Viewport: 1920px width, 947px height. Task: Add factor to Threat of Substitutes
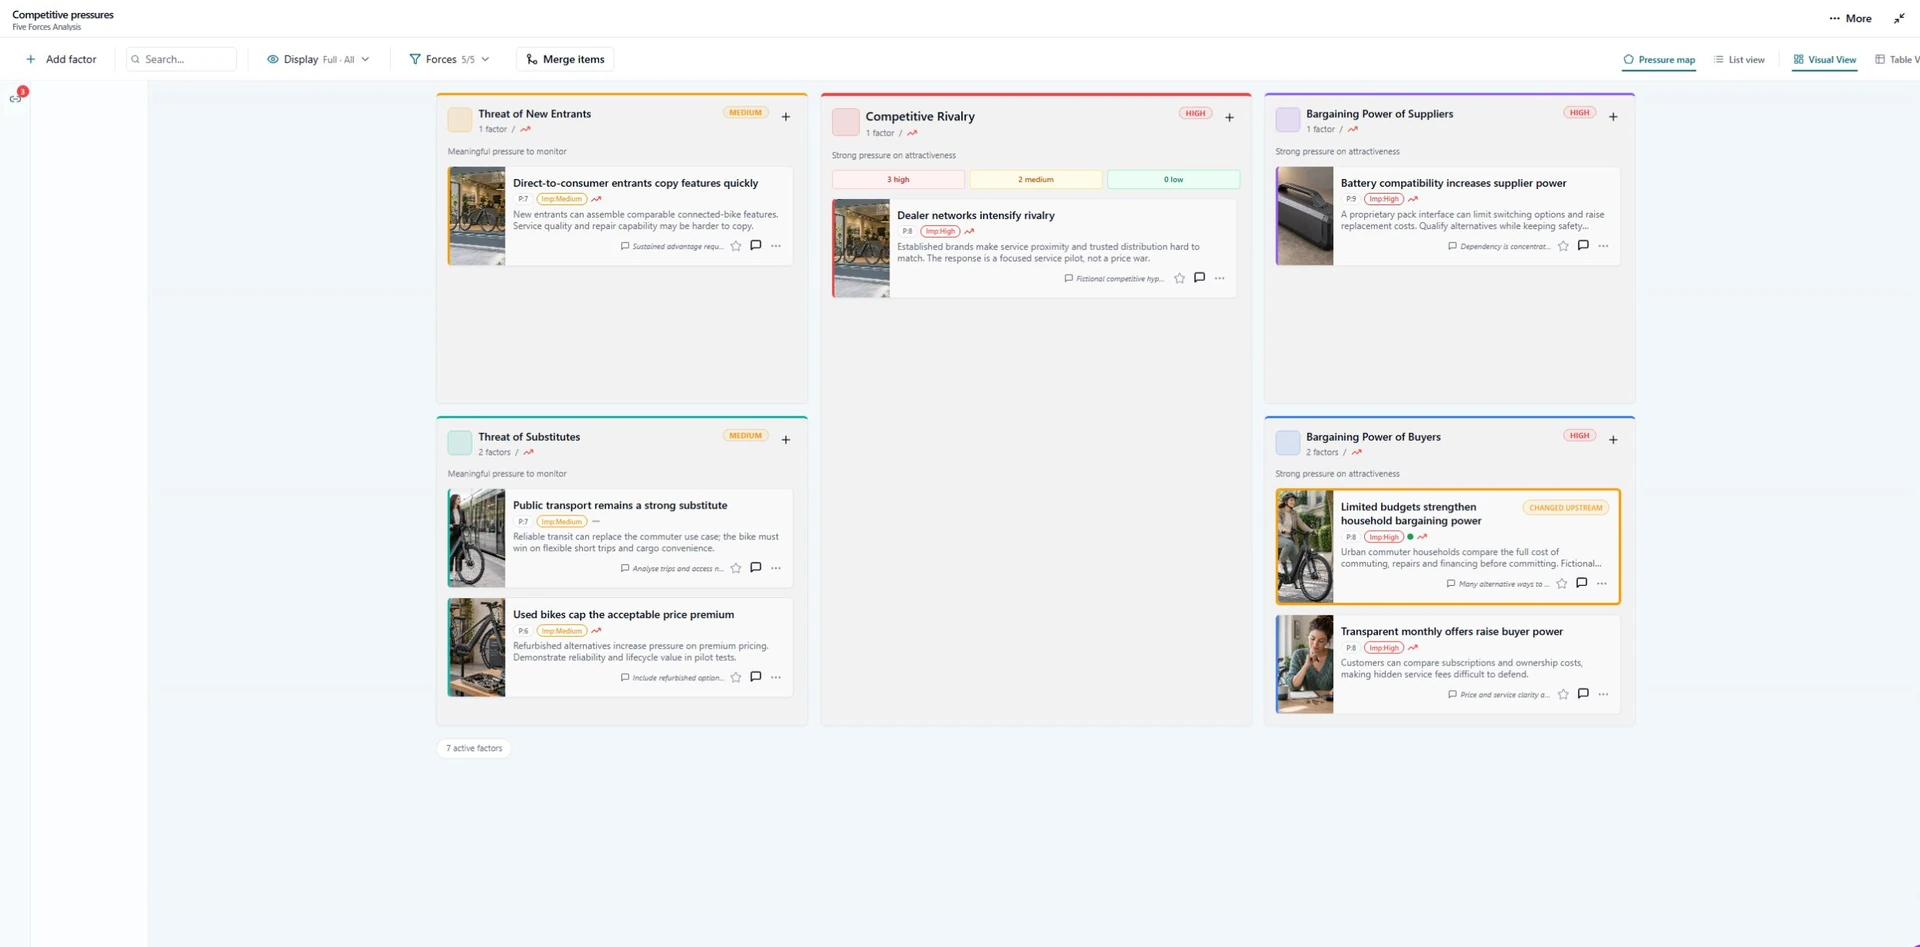[786, 440]
